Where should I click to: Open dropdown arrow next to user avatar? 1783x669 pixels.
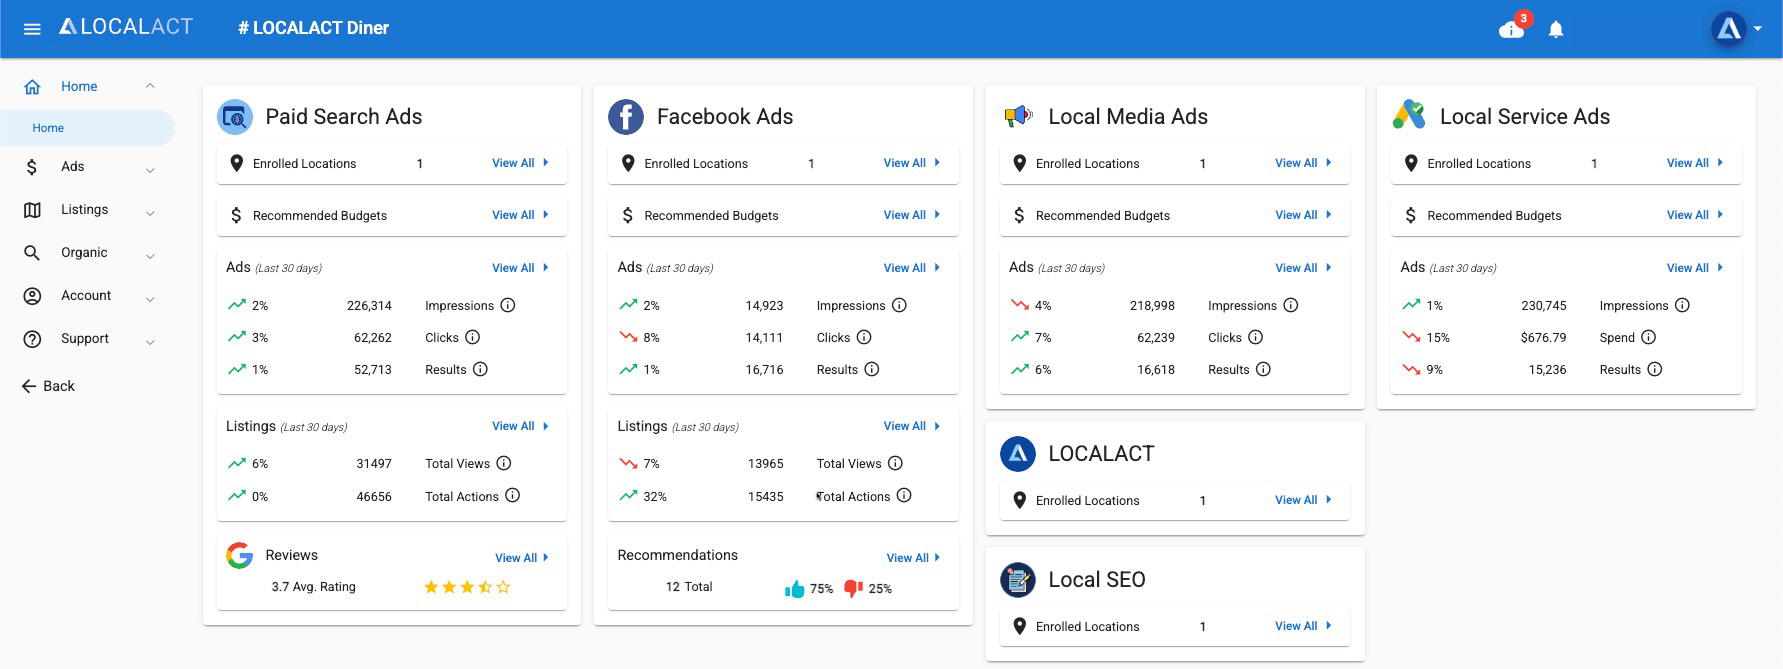click(x=1758, y=29)
